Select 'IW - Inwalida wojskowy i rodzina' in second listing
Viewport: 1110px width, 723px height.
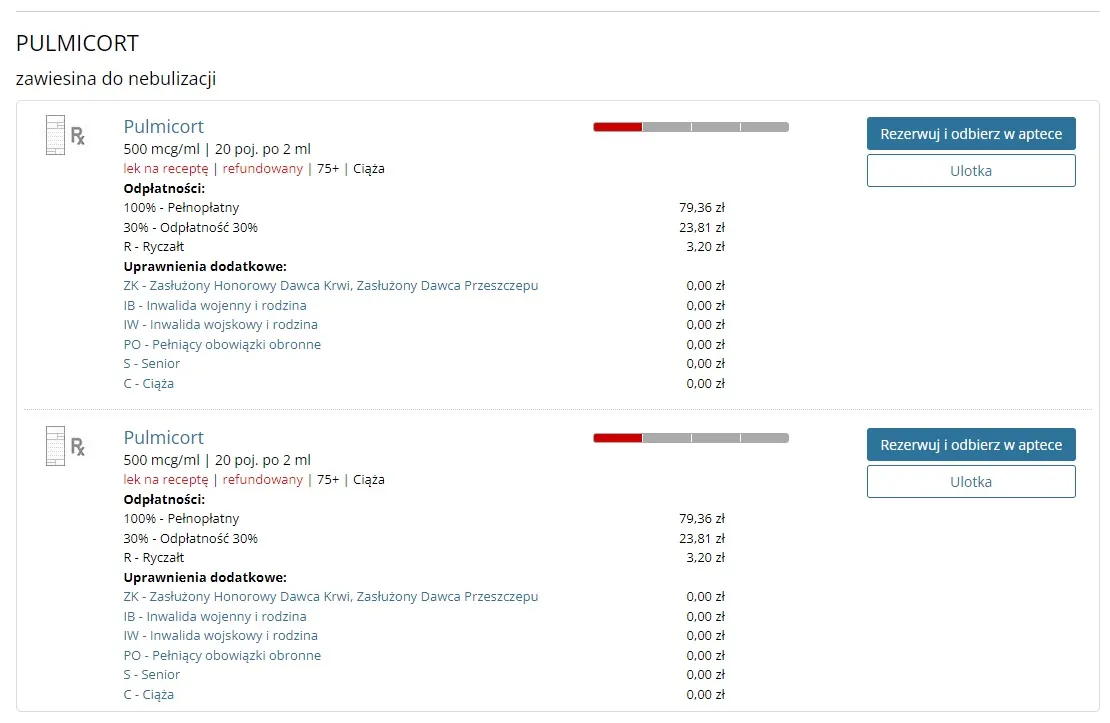220,636
